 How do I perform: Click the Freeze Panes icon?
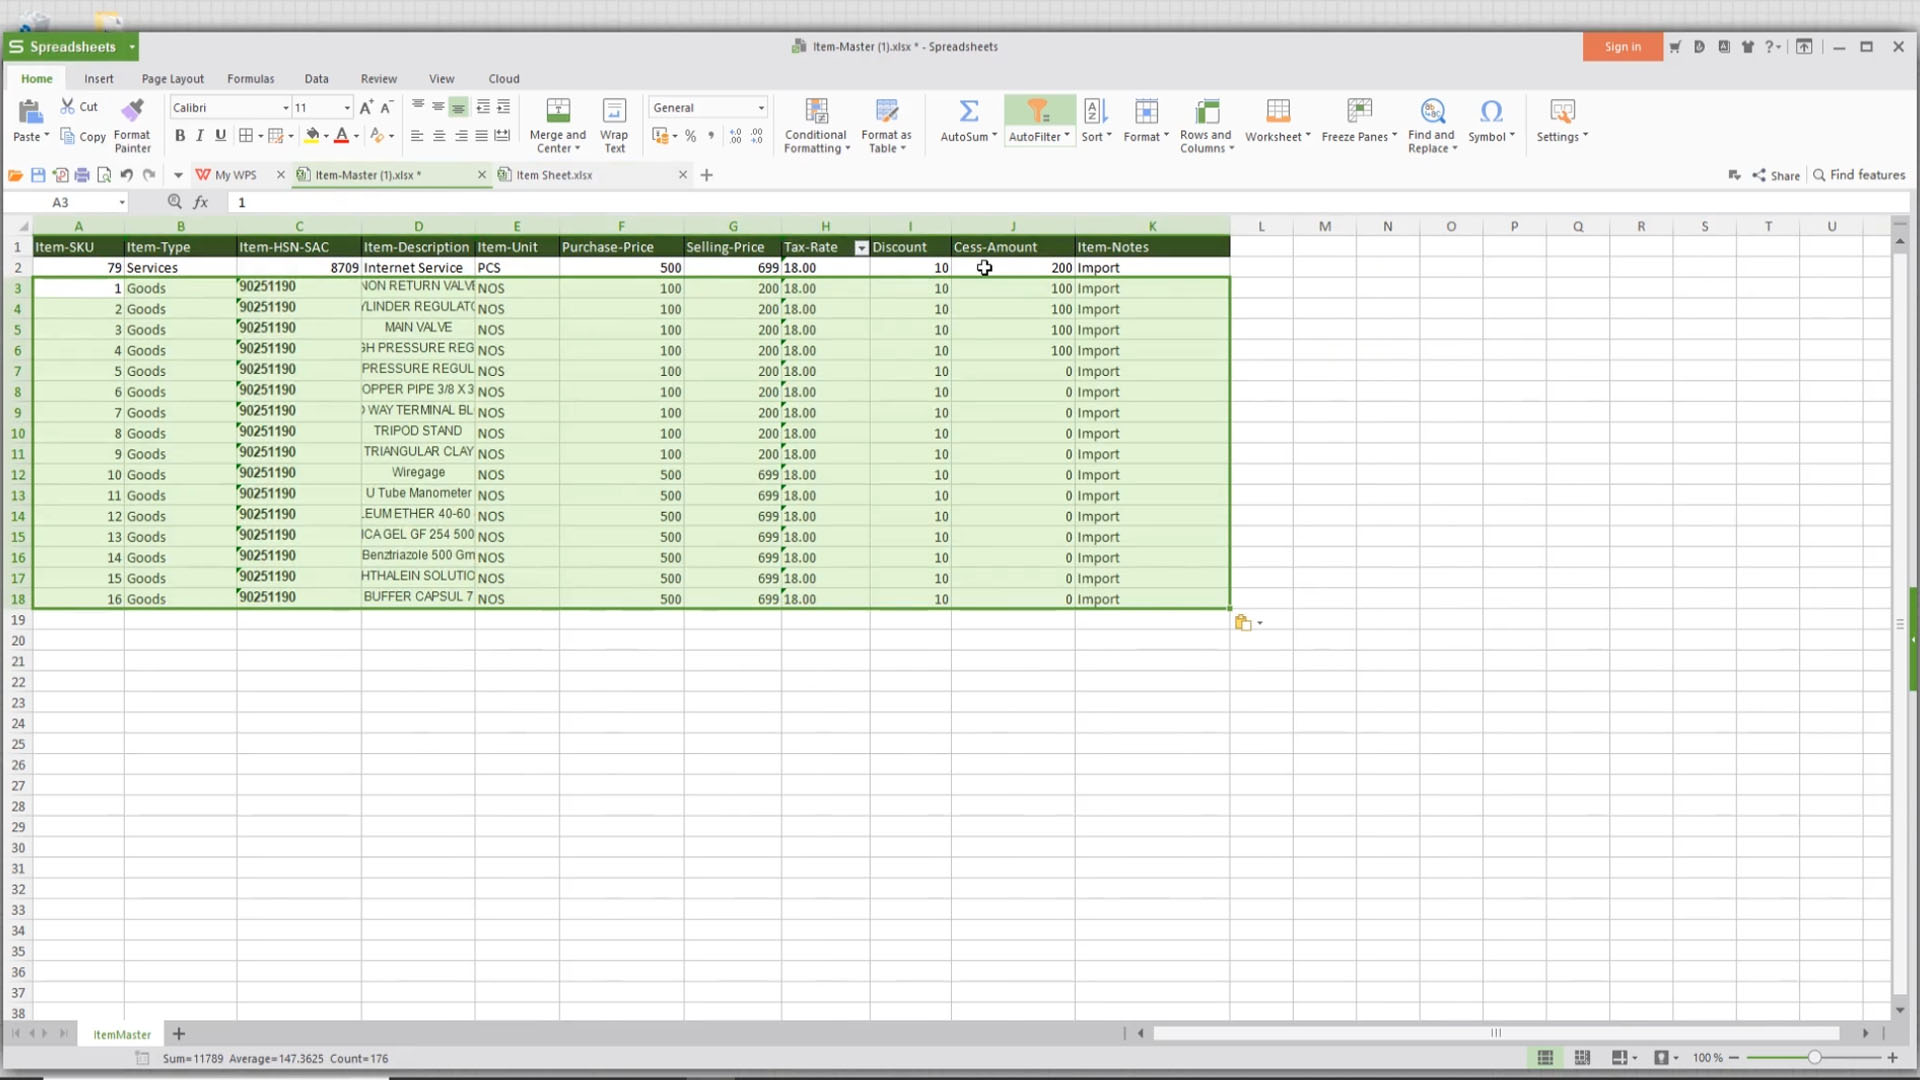click(1359, 110)
